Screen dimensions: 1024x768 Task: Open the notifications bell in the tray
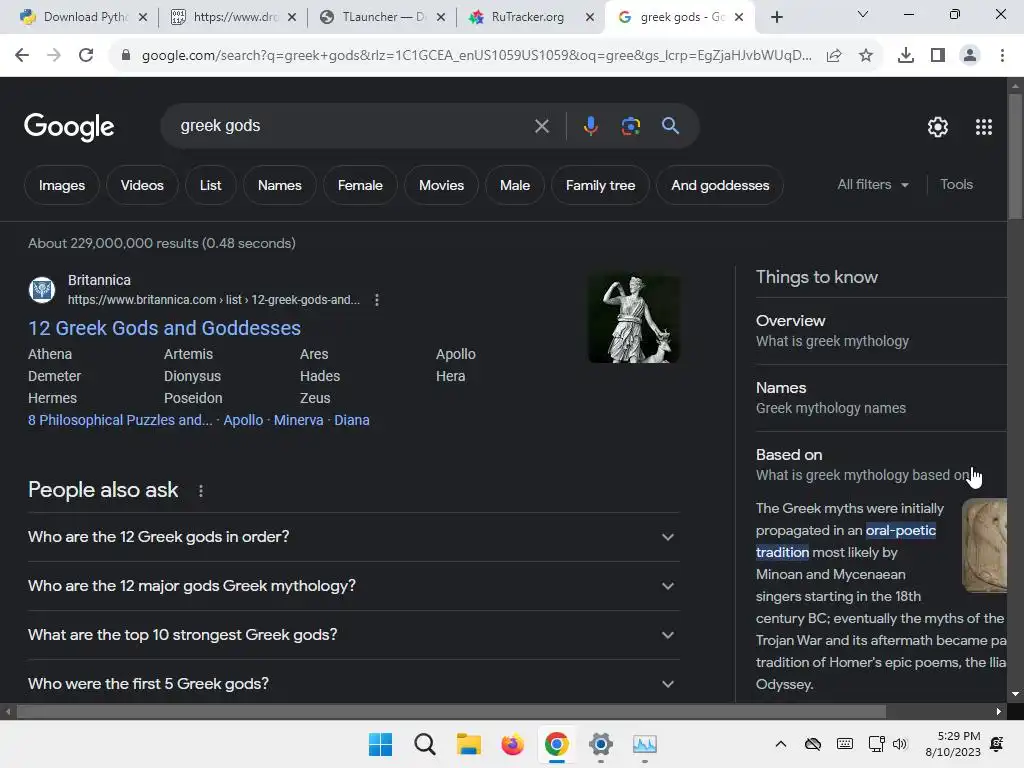click(x=997, y=744)
